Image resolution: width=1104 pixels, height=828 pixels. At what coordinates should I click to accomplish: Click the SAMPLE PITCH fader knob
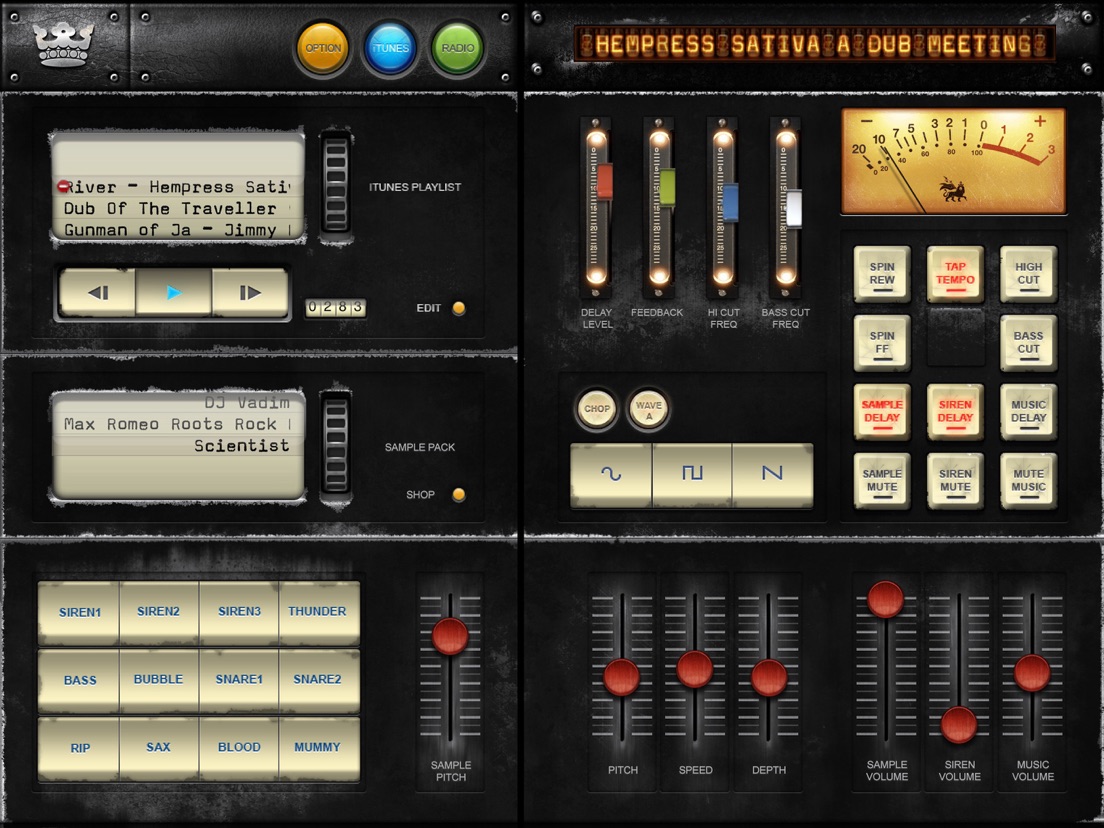tap(450, 636)
